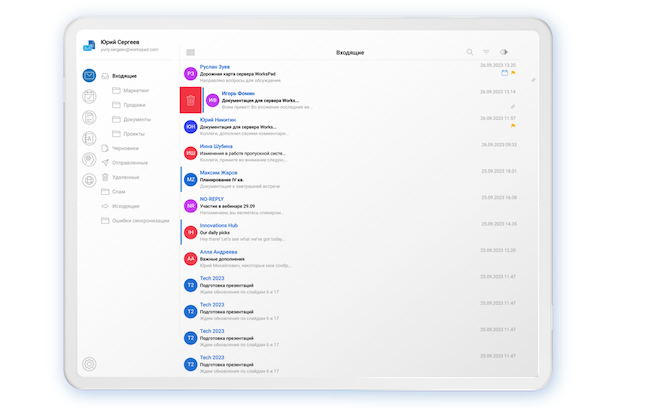650x408 pixels.
Task: Click preview text Направляю вопросы для обсуждения
Action: coord(240,80)
